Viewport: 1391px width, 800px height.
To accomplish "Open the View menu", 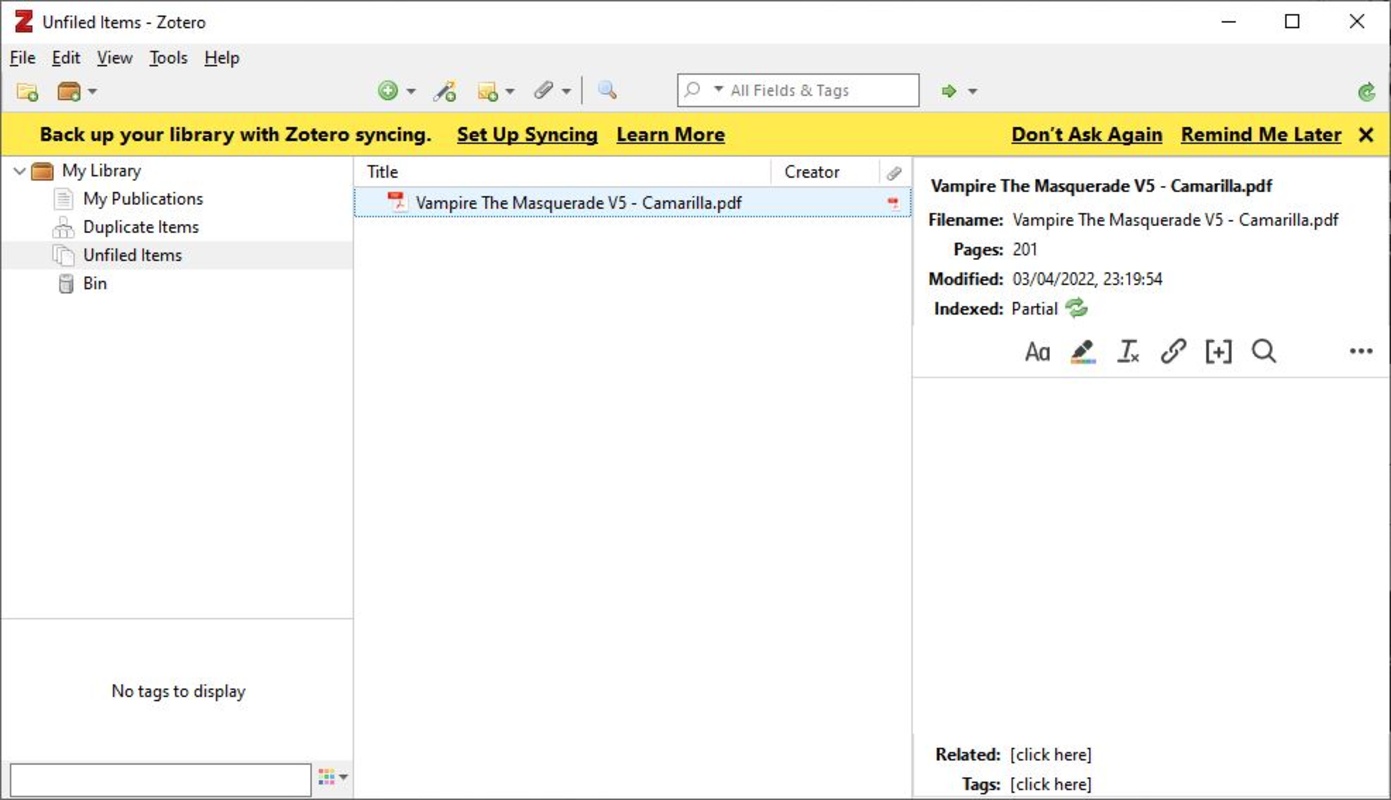I will [x=114, y=58].
